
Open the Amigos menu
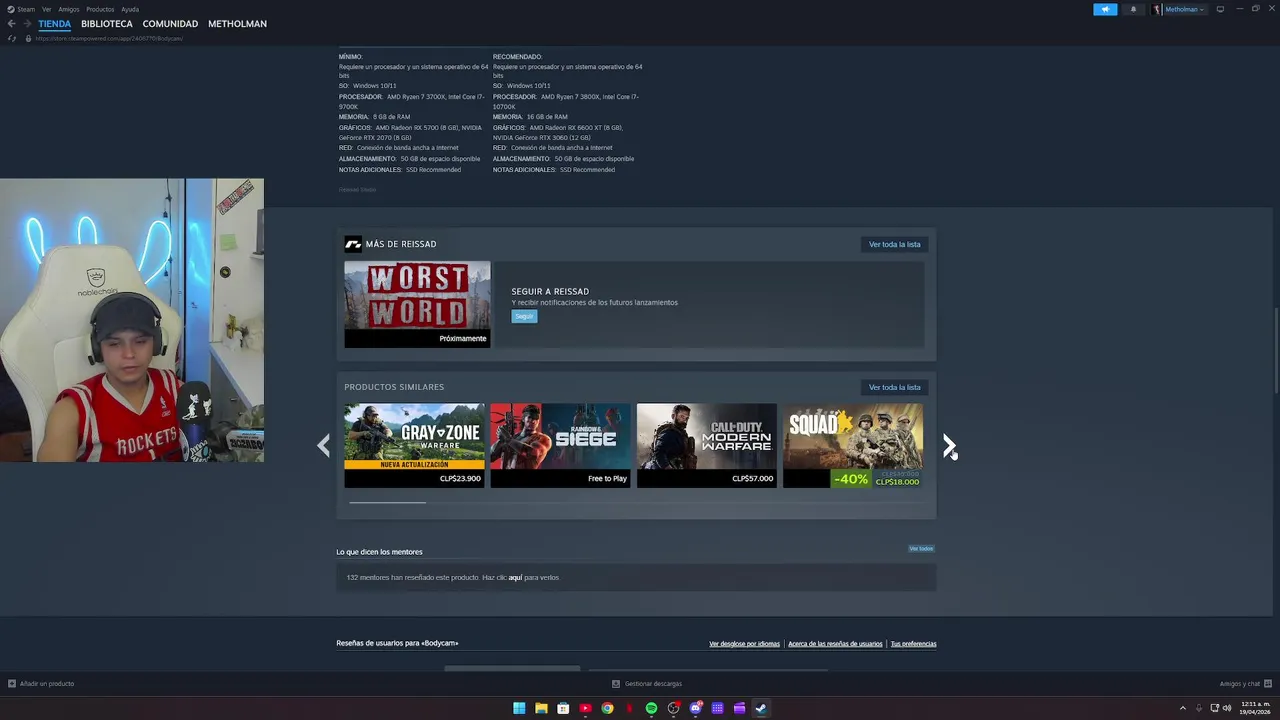pos(68,9)
